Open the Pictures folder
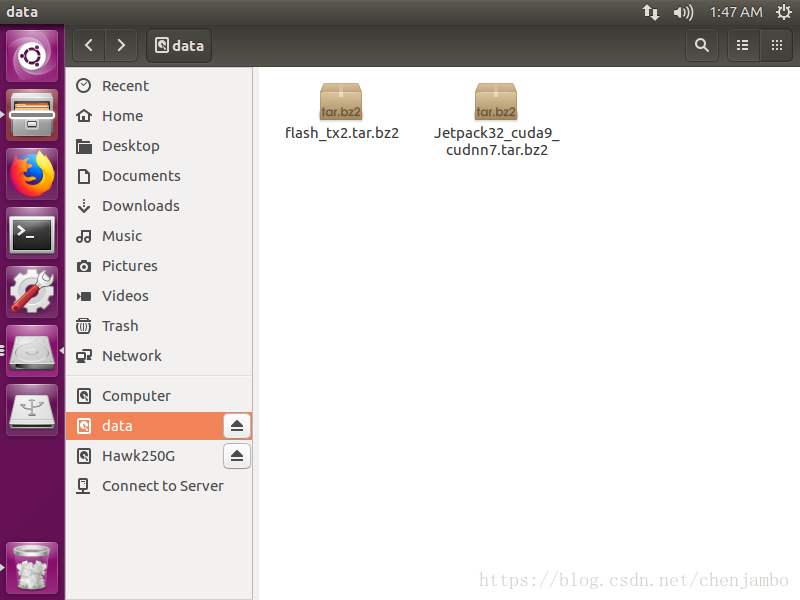This screenshot has height=600, width=800. pyautogui.click(x=159, y=266)
